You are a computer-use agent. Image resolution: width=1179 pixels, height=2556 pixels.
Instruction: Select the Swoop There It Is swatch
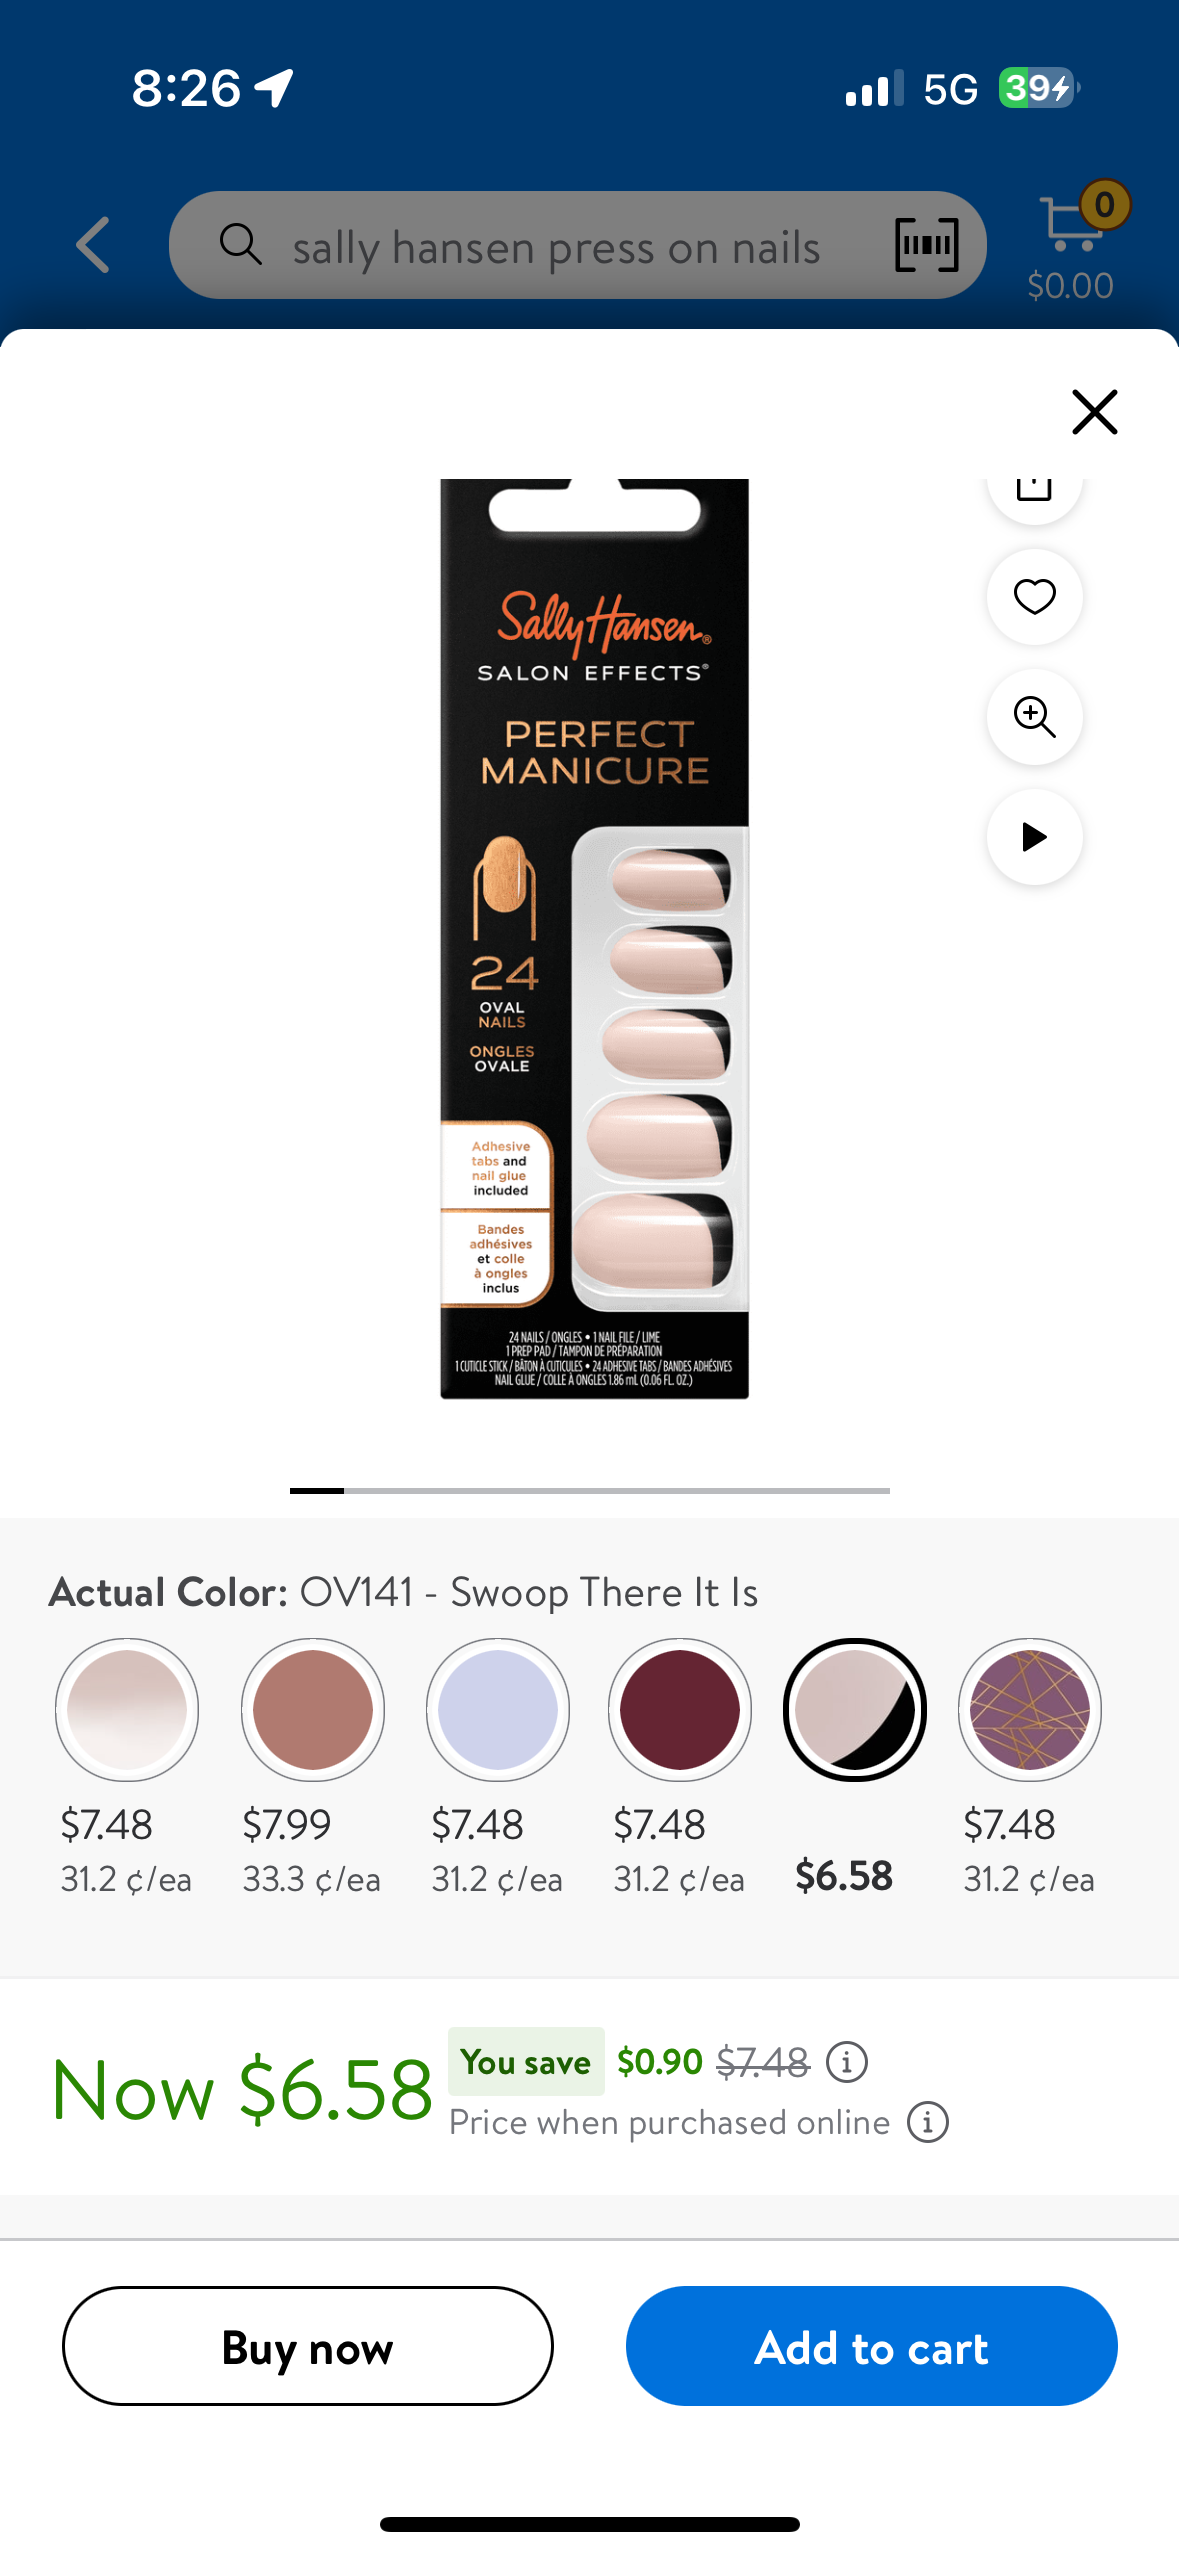coord(855,1710)
